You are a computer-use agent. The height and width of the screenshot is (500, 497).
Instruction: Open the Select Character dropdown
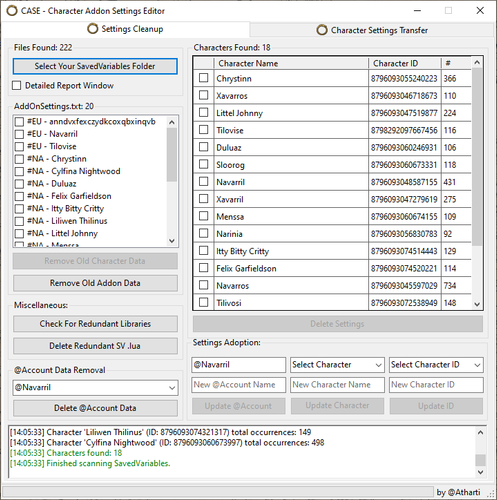337,365
